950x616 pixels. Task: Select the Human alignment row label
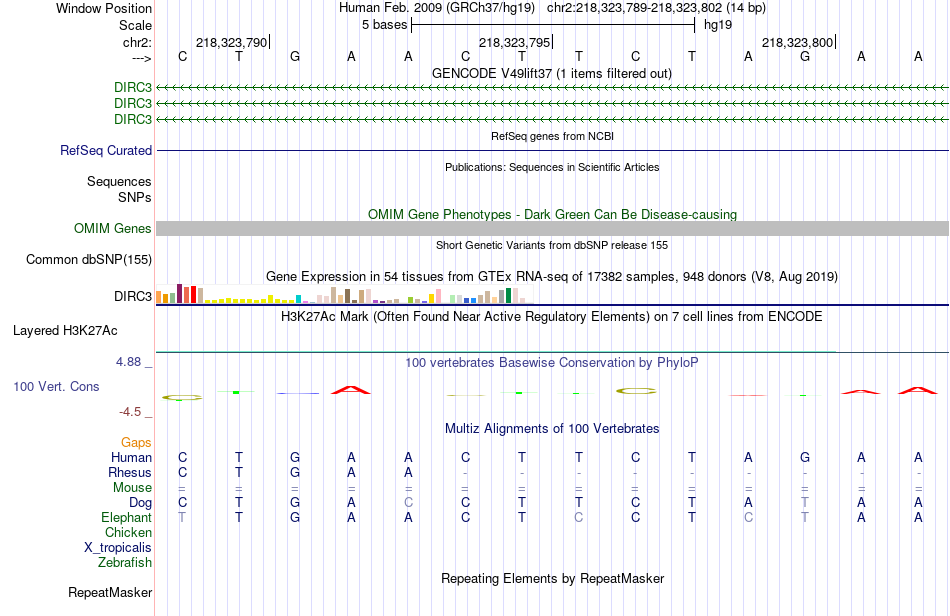[131, 457]
